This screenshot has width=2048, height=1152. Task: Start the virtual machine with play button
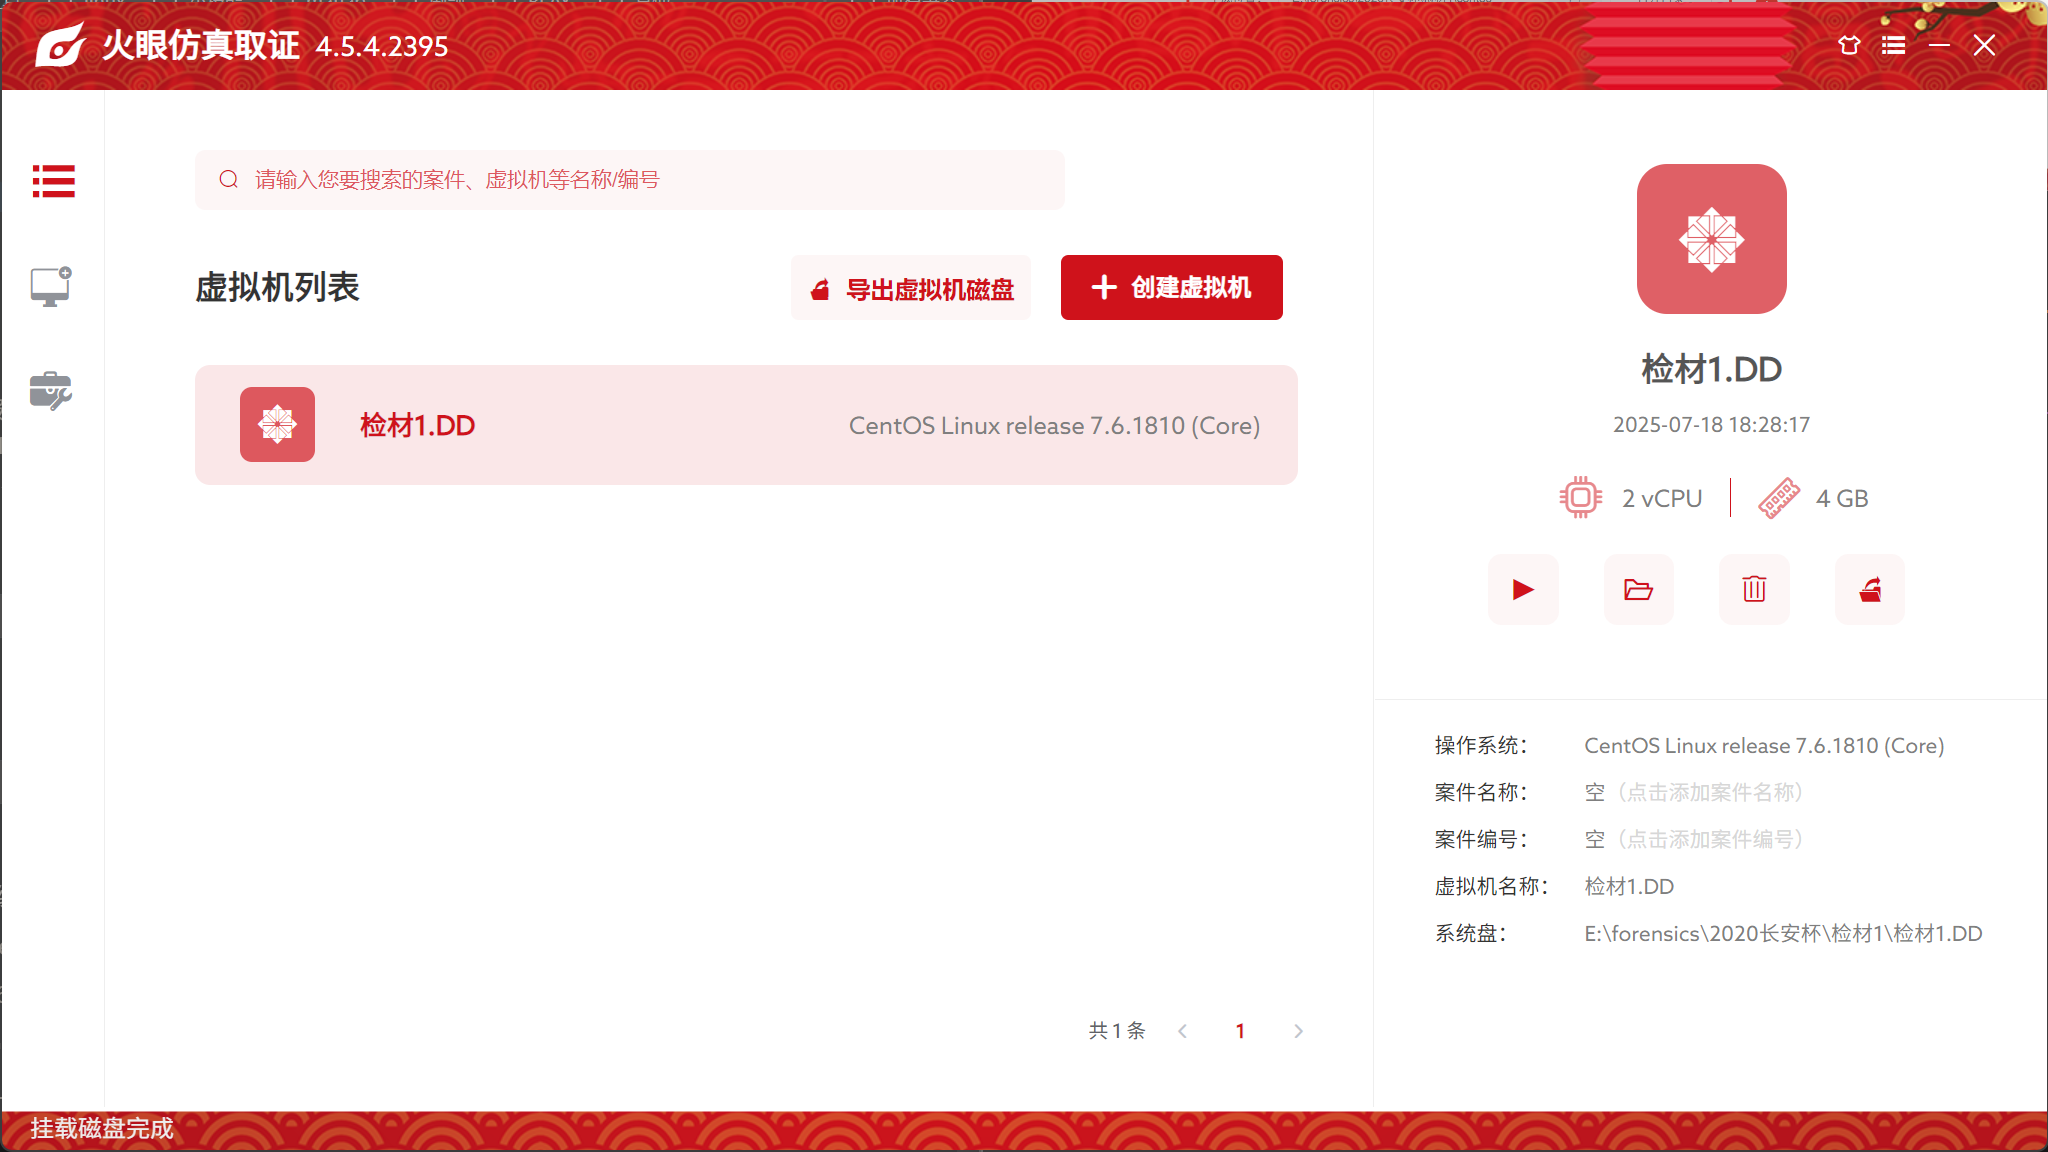click(1523, 590)
